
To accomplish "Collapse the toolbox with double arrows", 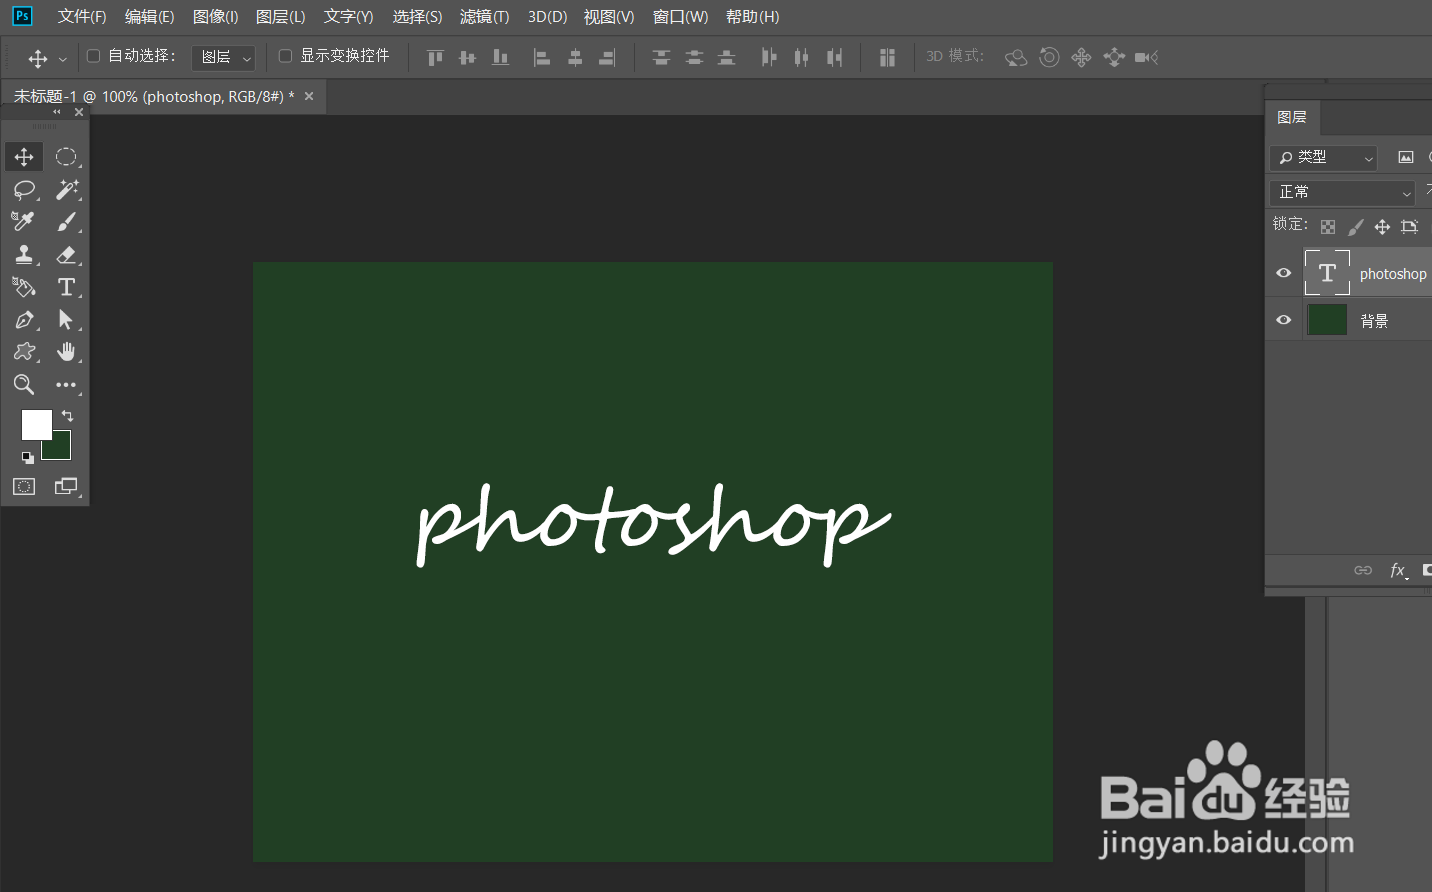I will point(57,112).
